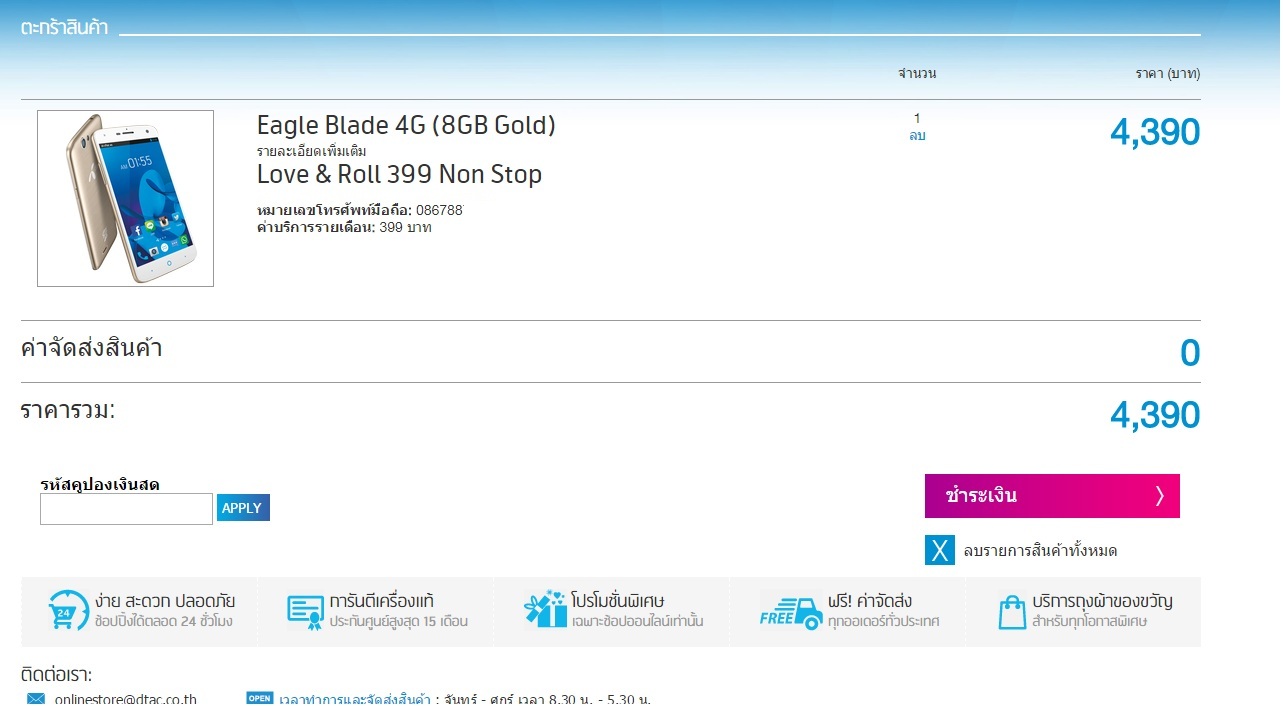Image resolution: width=1283 pixels, height=706 pixels.
Task: Click การันตีเครื่องแท้ banner text
Action: [x=382, y=601]
